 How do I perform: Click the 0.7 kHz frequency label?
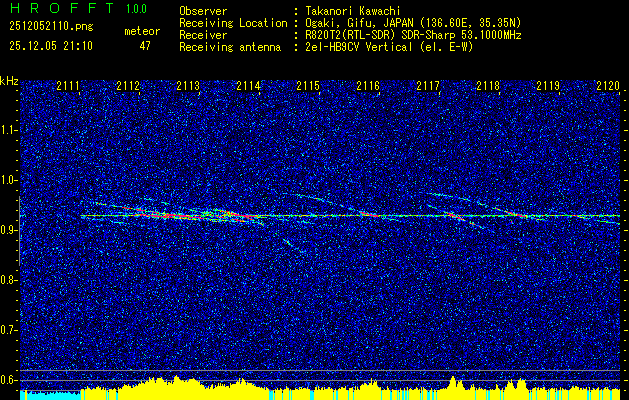[8, 330]
